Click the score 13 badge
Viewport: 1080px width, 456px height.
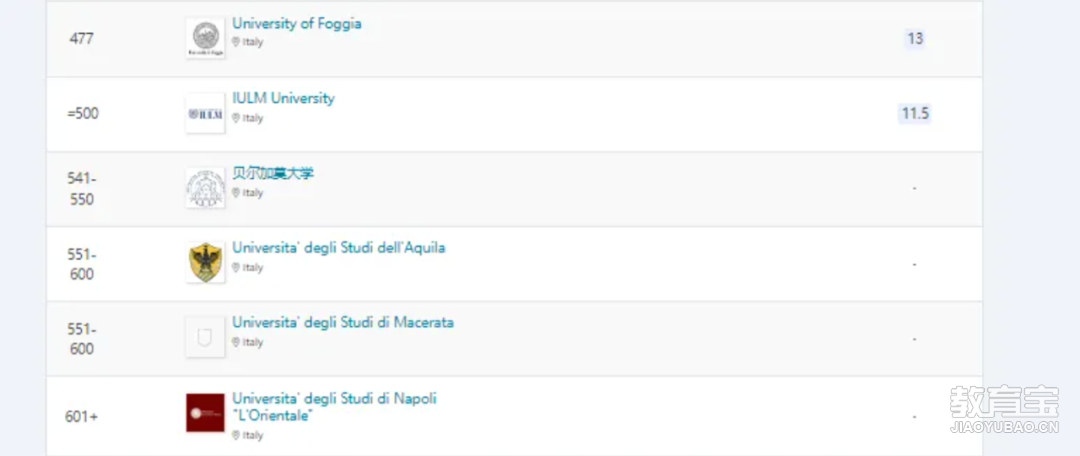click(x=915, y=39)
